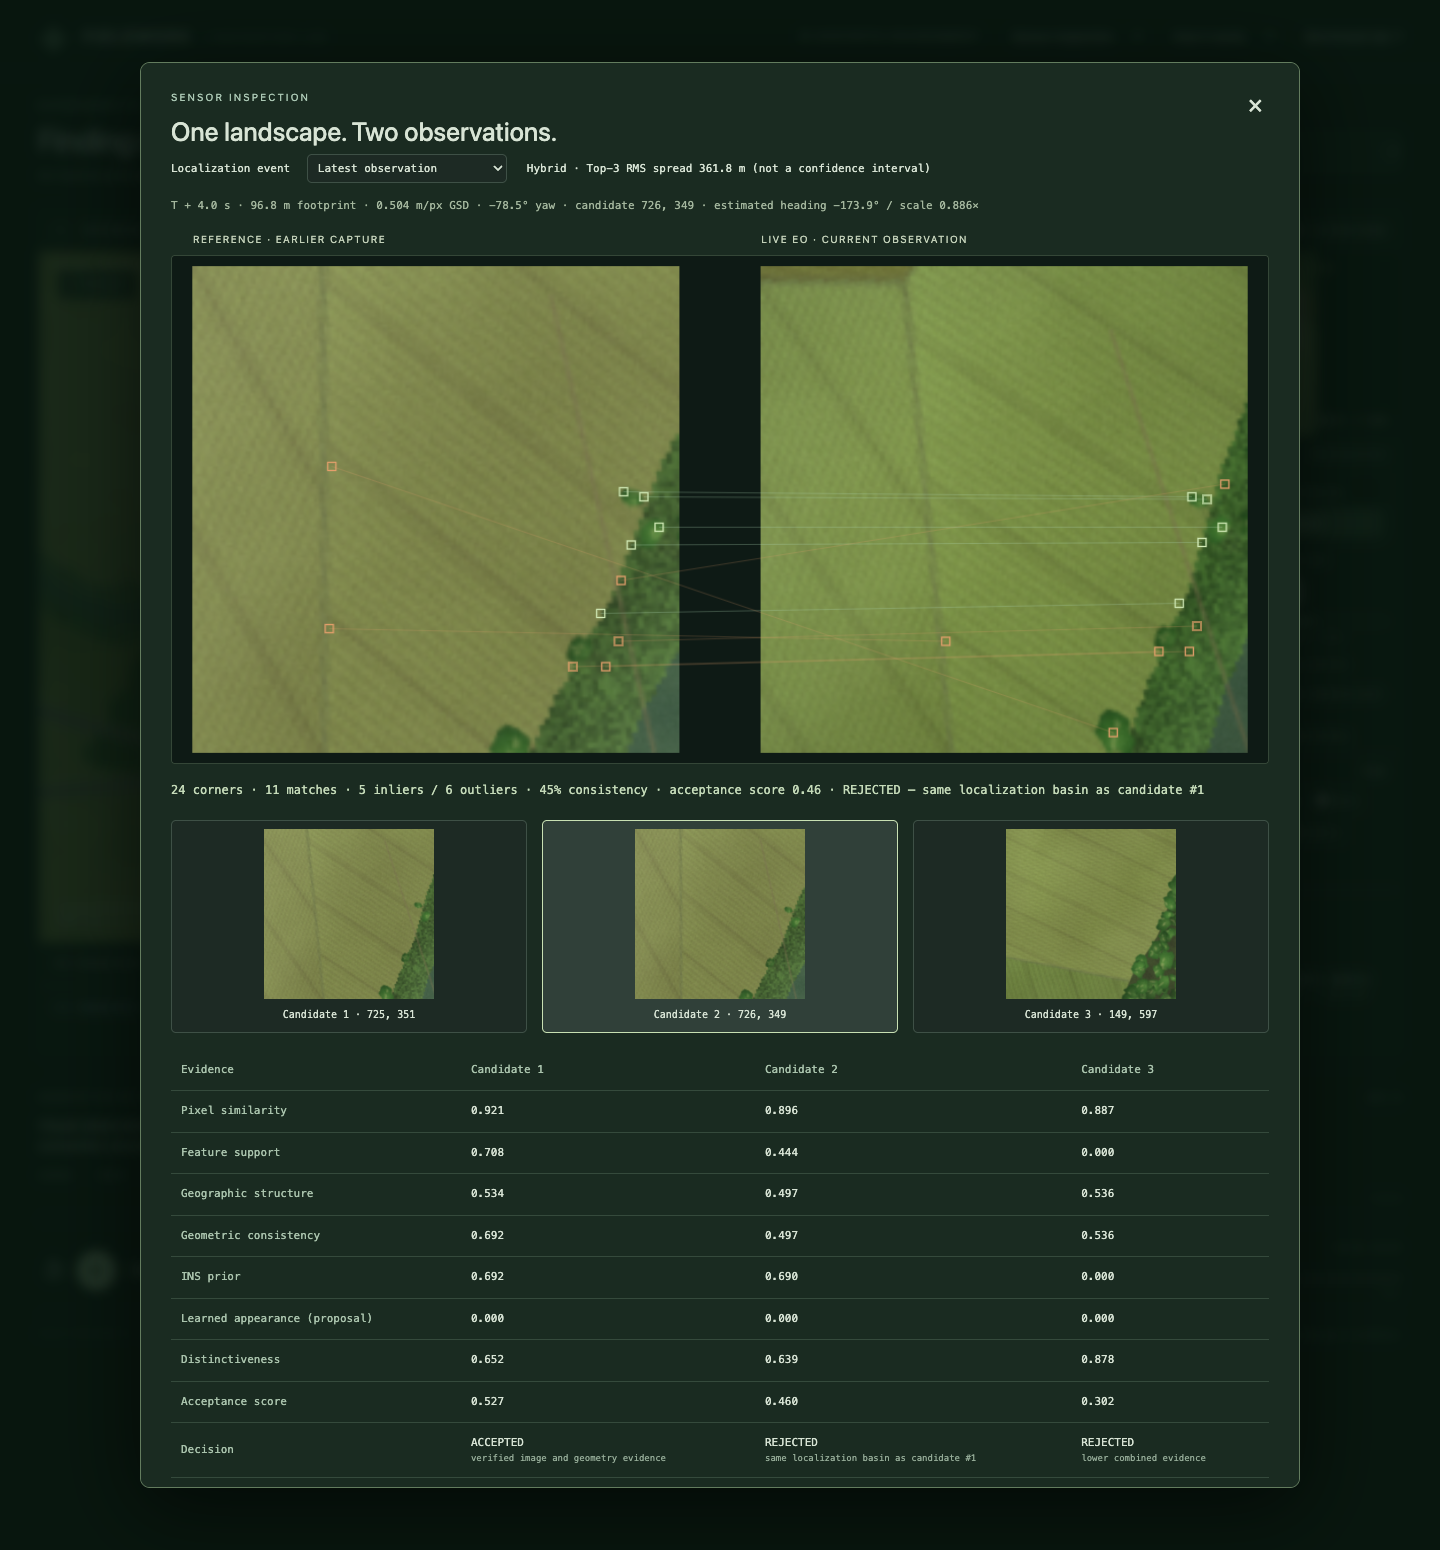Click the Candidate 1 column header
Image resolution: width=1440 pixels, height=1550 pixels.
point(507,1069)
